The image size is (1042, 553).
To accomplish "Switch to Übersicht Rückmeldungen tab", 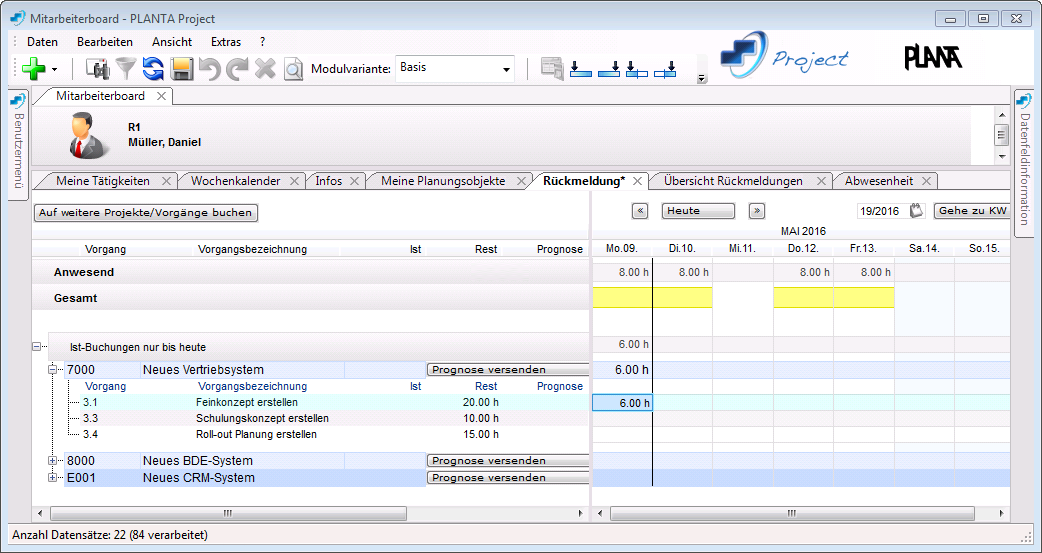I will tap(733, 181).
